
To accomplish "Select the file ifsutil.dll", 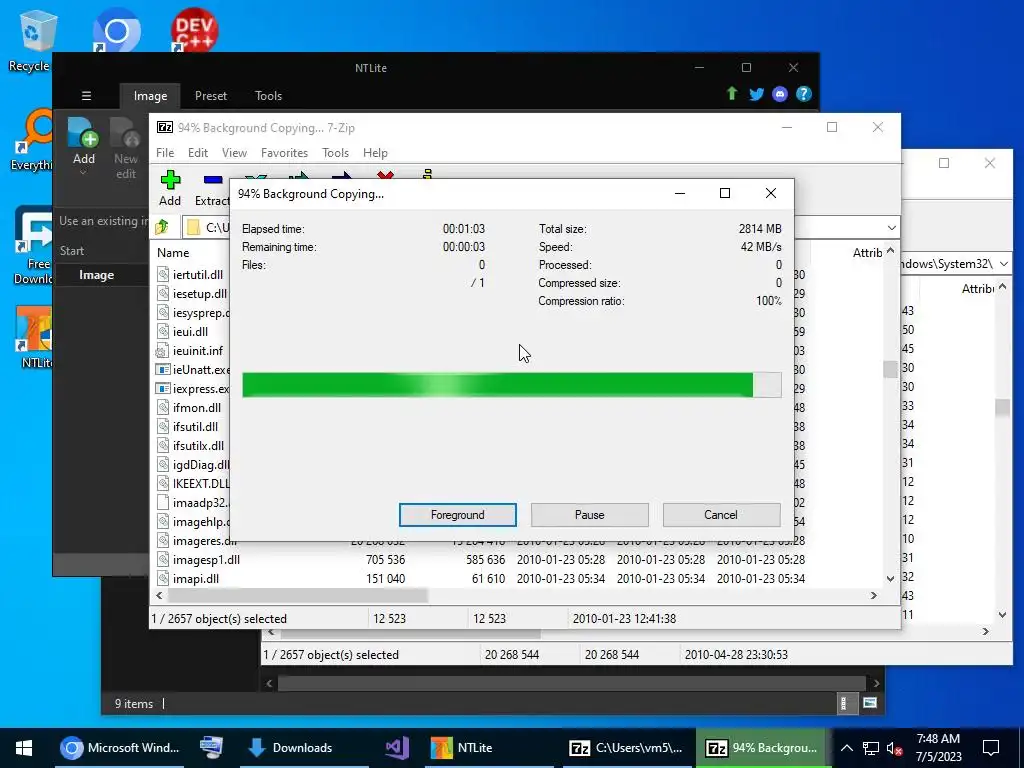I will coord(195,426).
